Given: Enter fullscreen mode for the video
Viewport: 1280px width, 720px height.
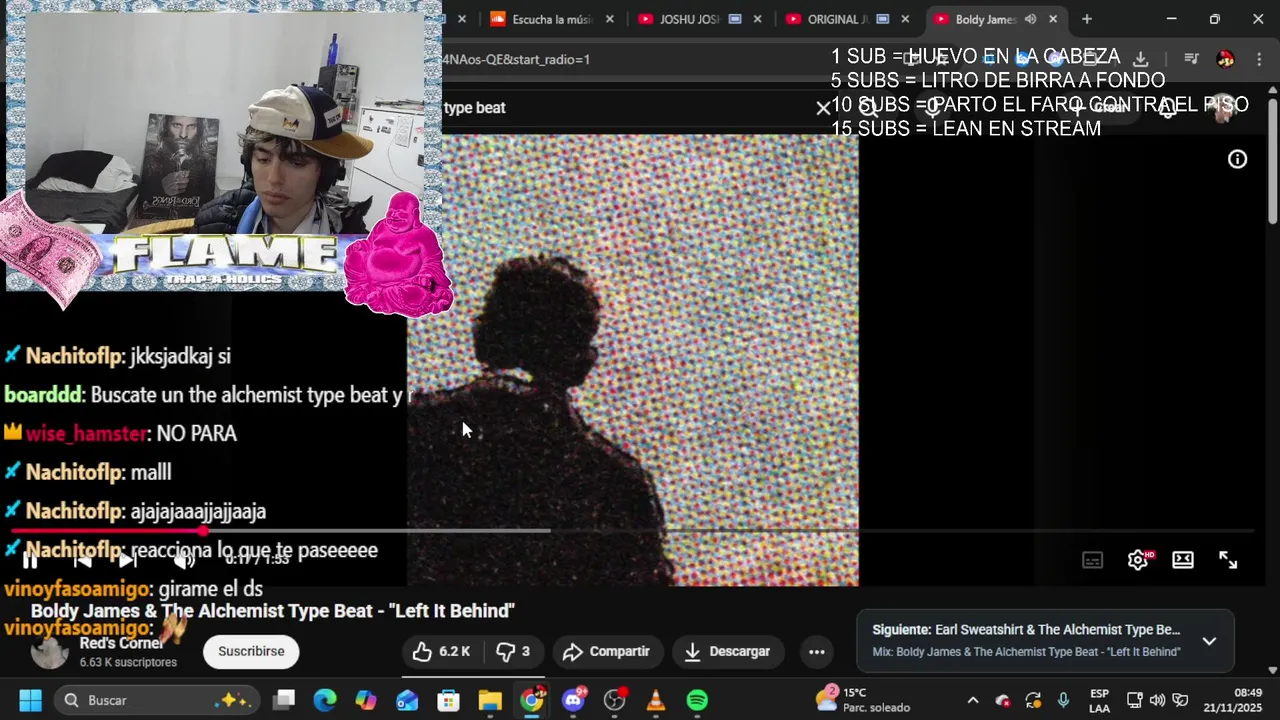Looking at the screenshot, I should [x=1228, y=560].
